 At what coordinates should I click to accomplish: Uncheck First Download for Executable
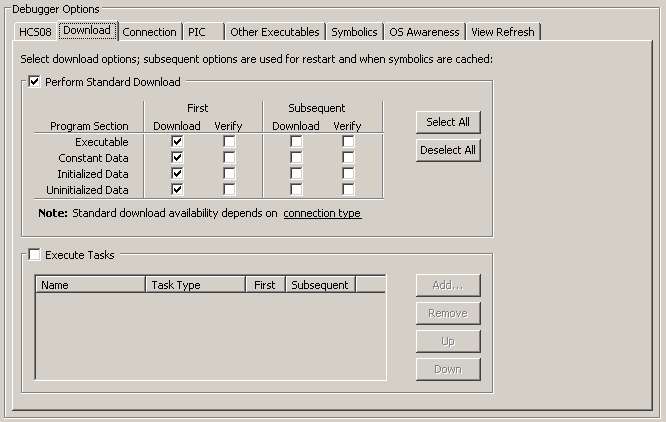pyautogui.click(x=177, y=141)
